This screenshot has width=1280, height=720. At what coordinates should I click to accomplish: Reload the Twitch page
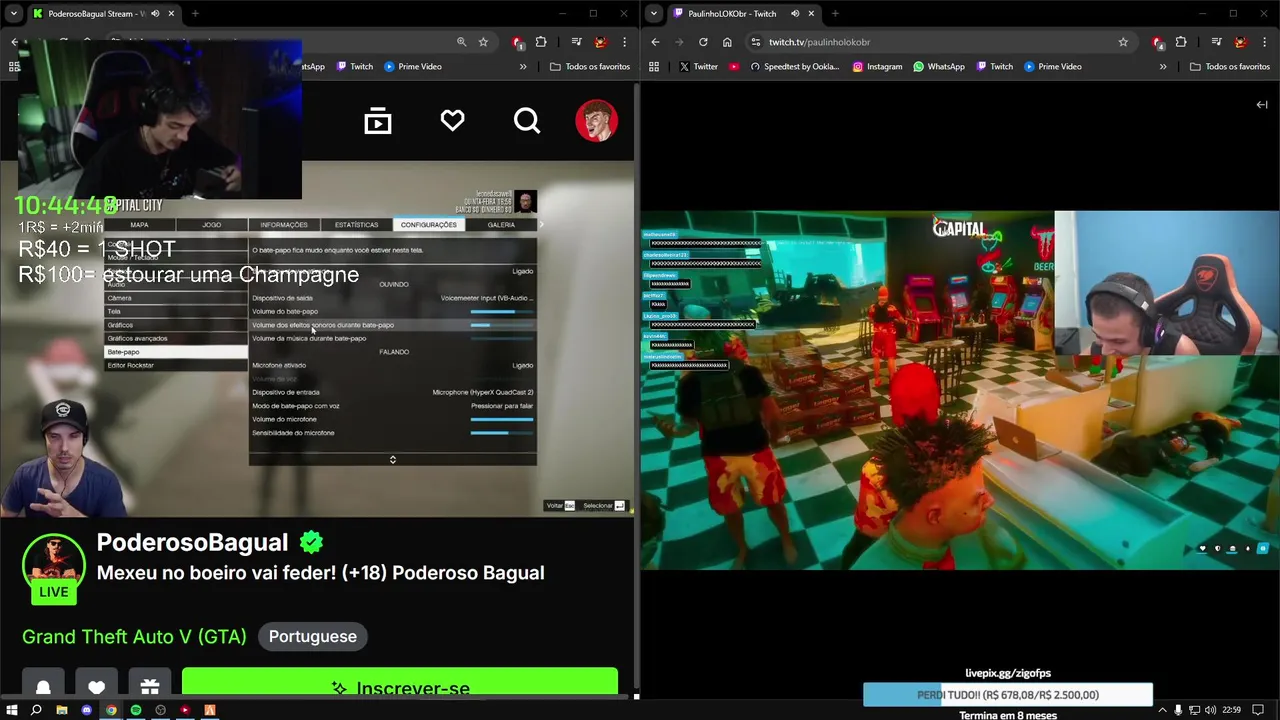[x=703, y=42]
